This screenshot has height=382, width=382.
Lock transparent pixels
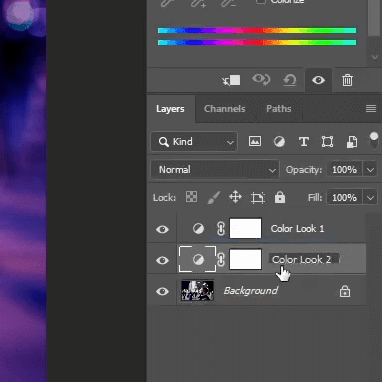coord(191,197)
